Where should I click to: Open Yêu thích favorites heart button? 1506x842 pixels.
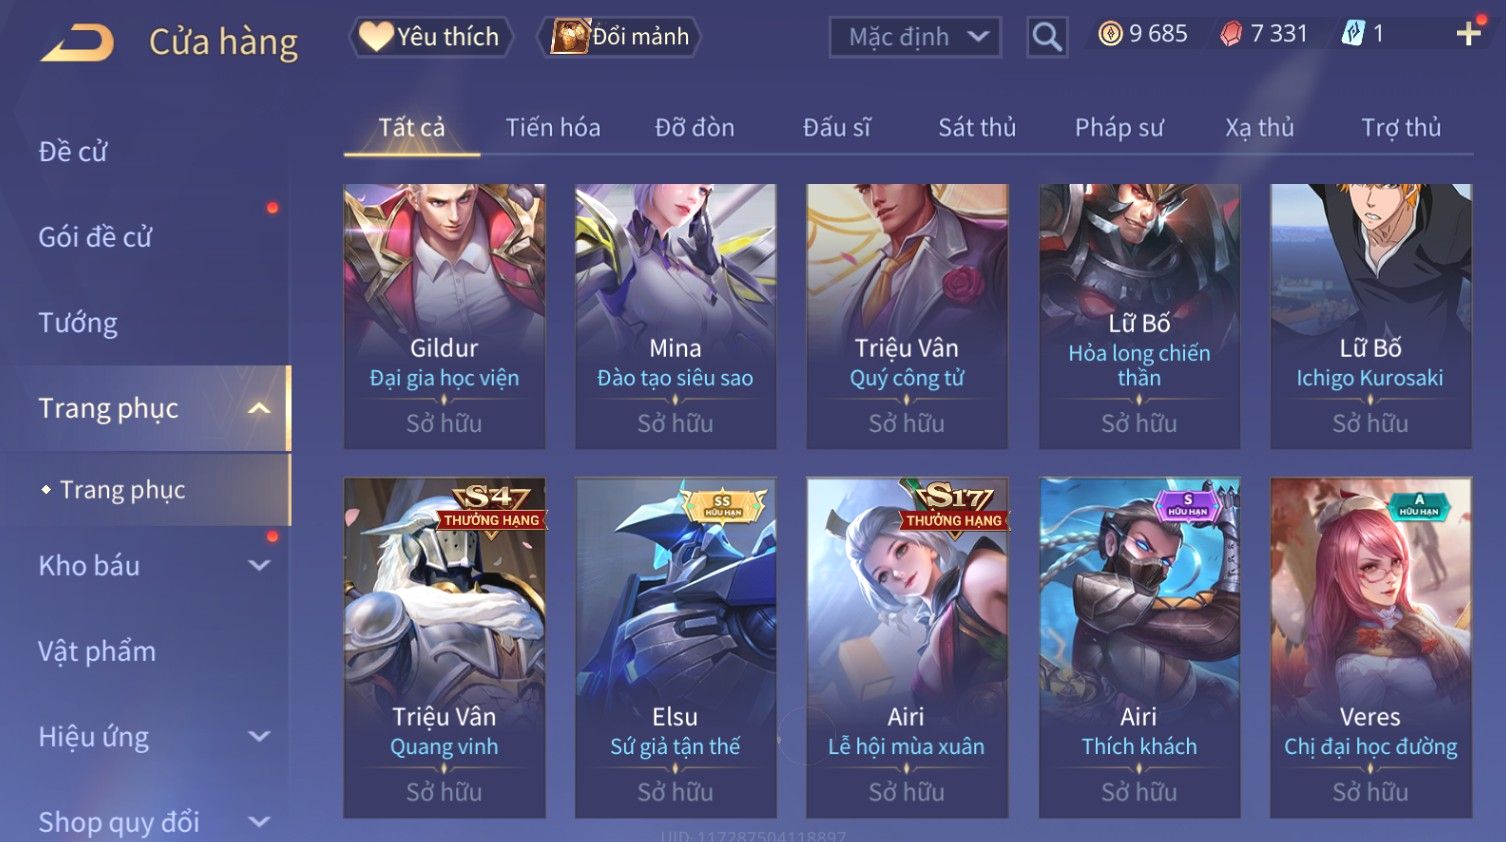point(430,37)
